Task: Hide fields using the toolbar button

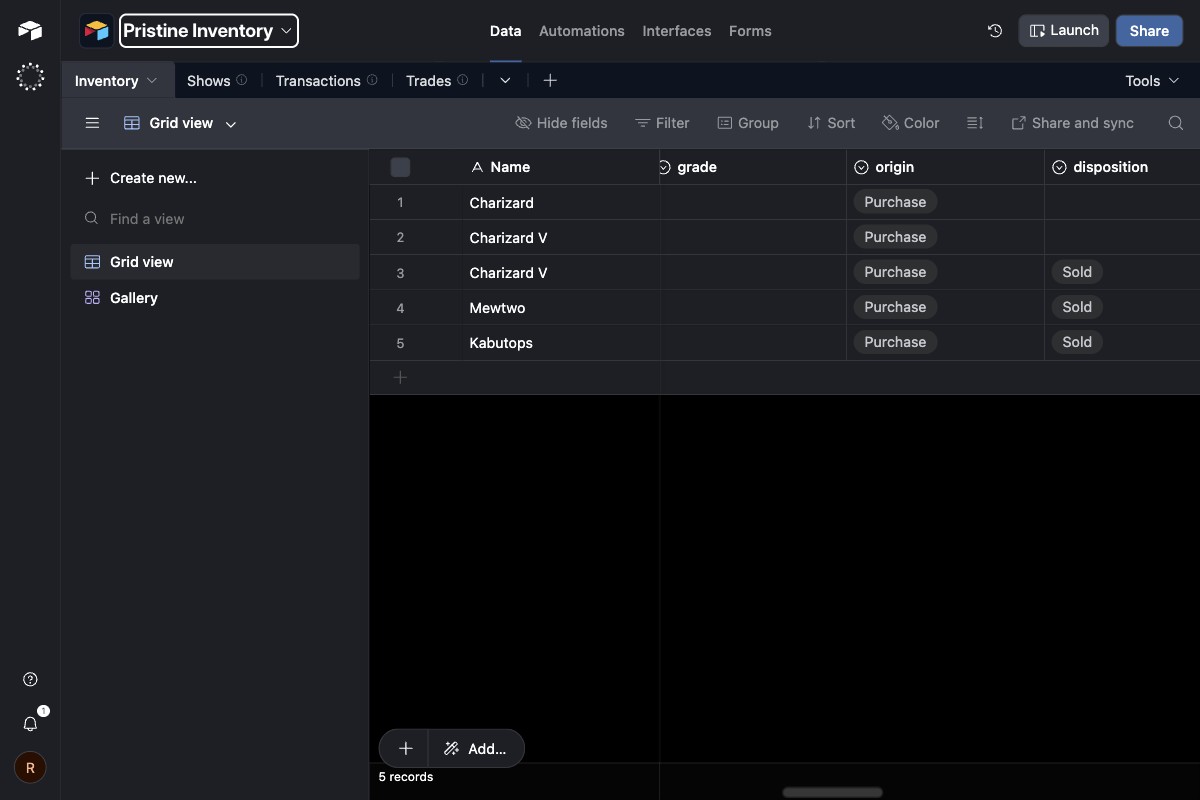Action: point(561,123)
